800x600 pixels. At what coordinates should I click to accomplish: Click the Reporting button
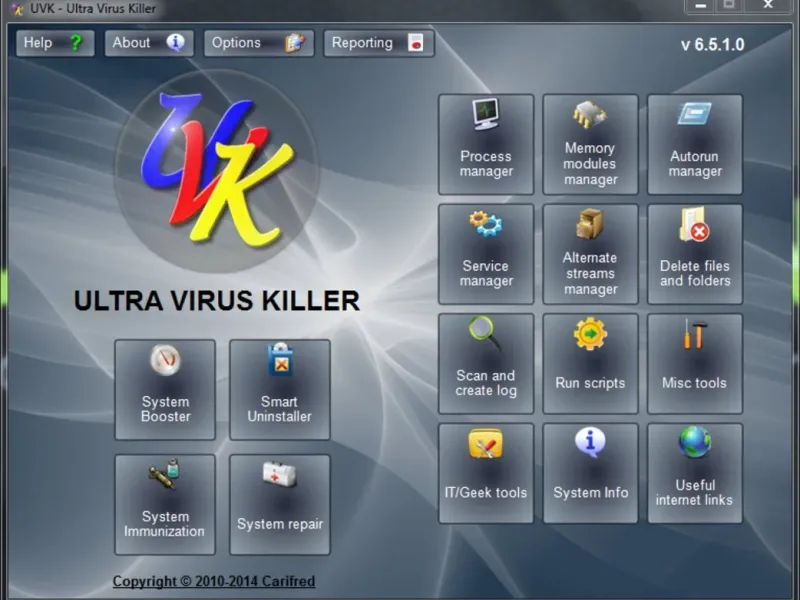[379, 43]
